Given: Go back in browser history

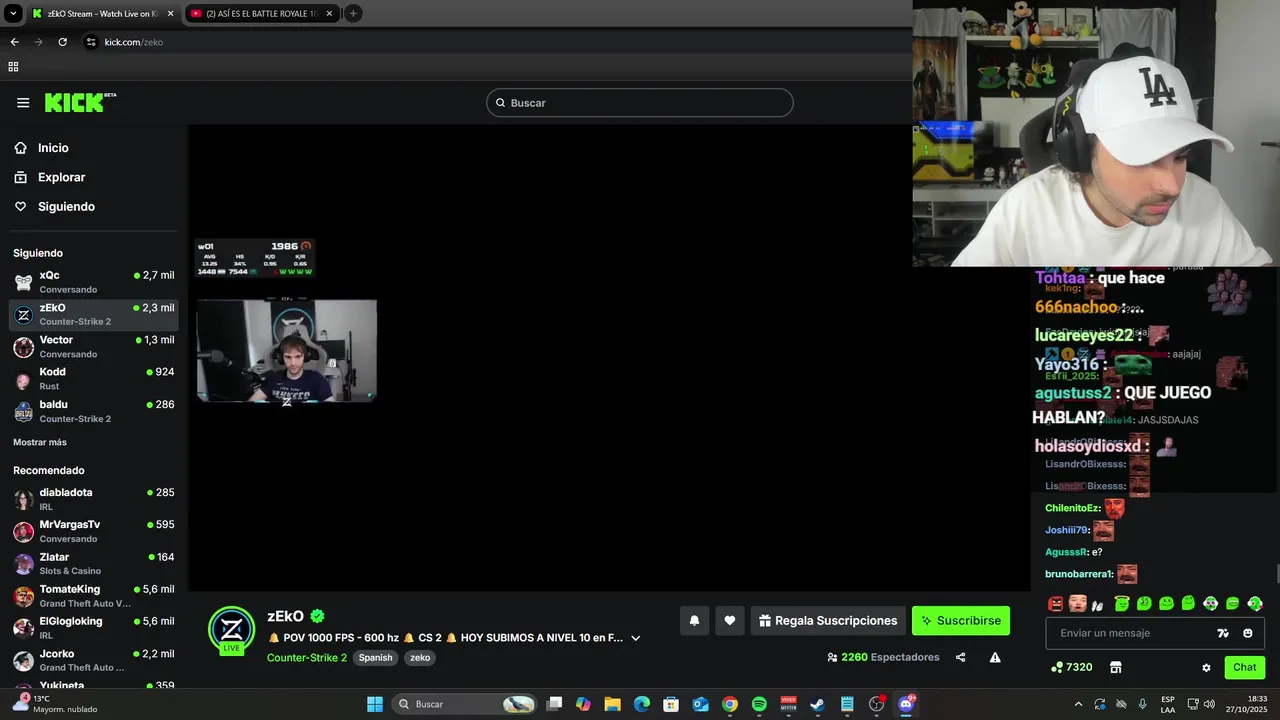Looking at the screenshot, I should 14,42.
